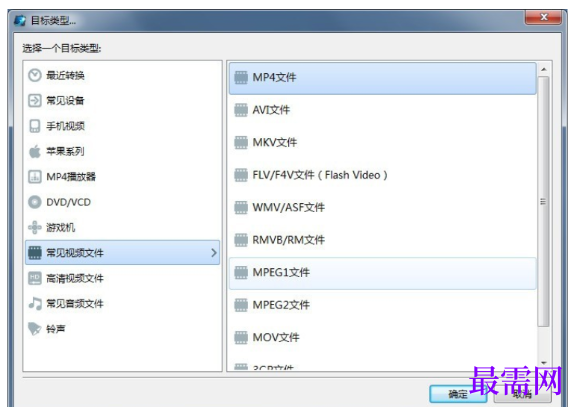Select the 常见设备 arrow icon
This screenshot has height=412, width=581.
tap(35, 100)
